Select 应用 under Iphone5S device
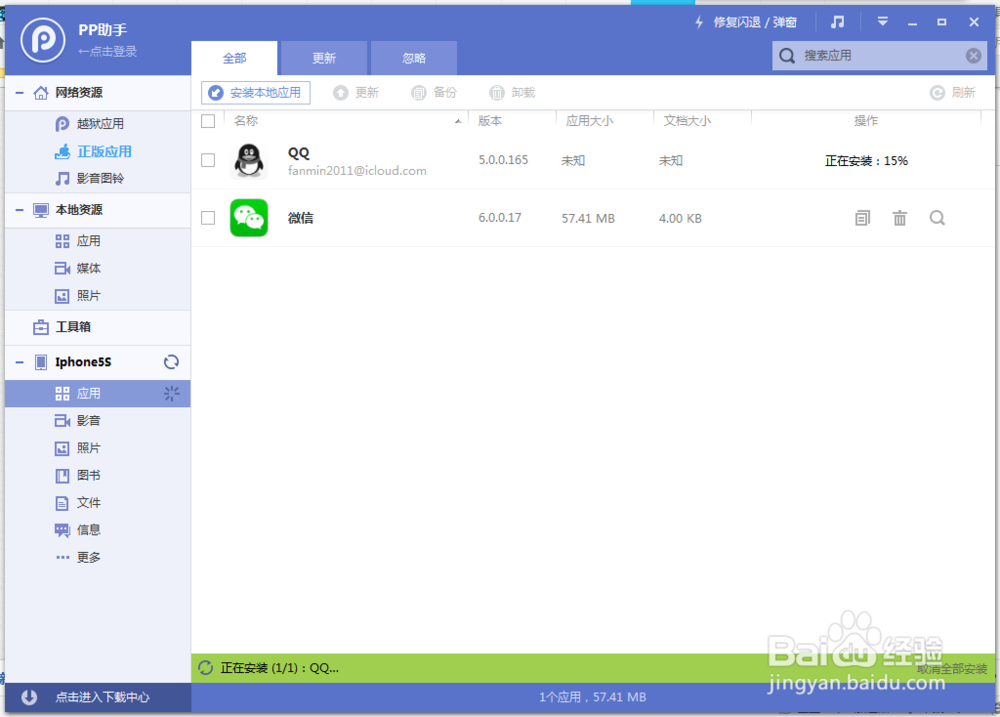Viewport: 1000px width, 717px height. pyautogui.click(x=98, y=394)
